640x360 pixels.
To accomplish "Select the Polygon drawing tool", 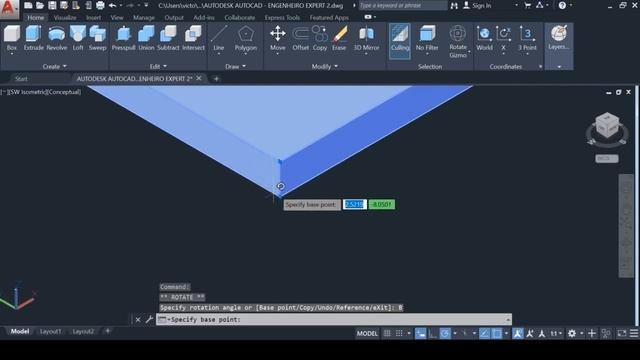I will (246, 38).
